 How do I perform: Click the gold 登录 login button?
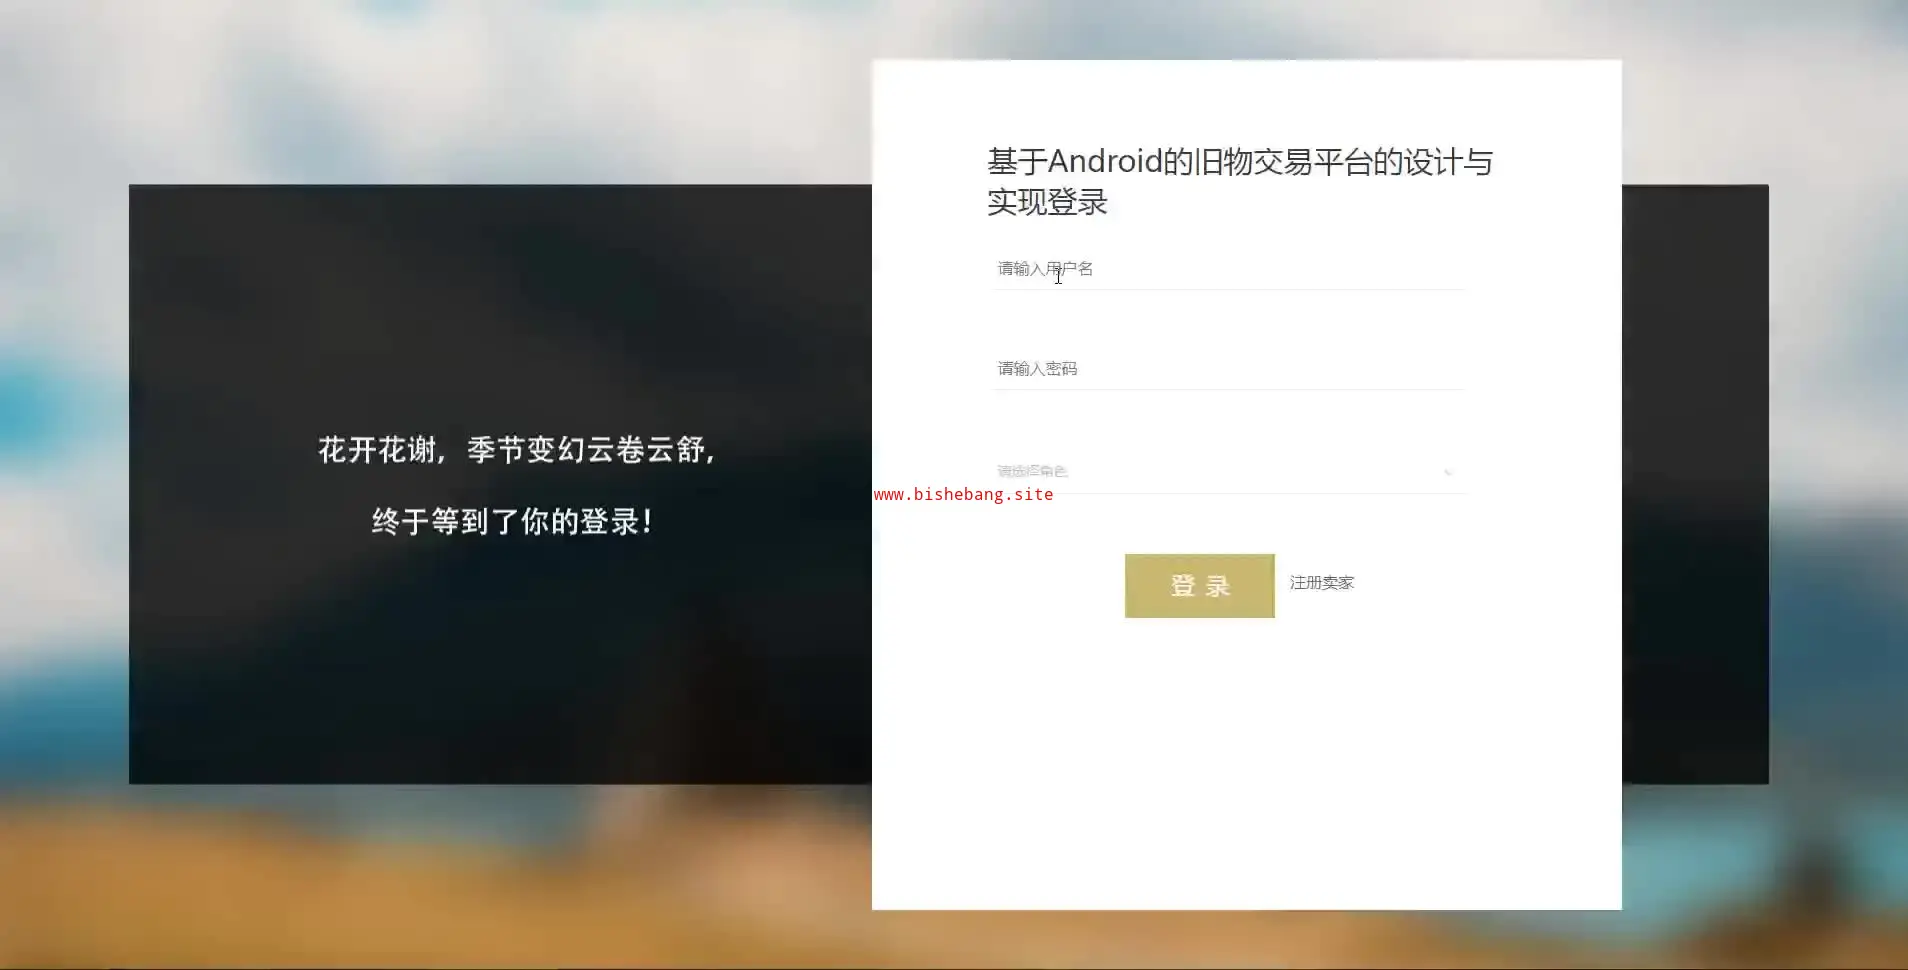tap(1200, 586)
